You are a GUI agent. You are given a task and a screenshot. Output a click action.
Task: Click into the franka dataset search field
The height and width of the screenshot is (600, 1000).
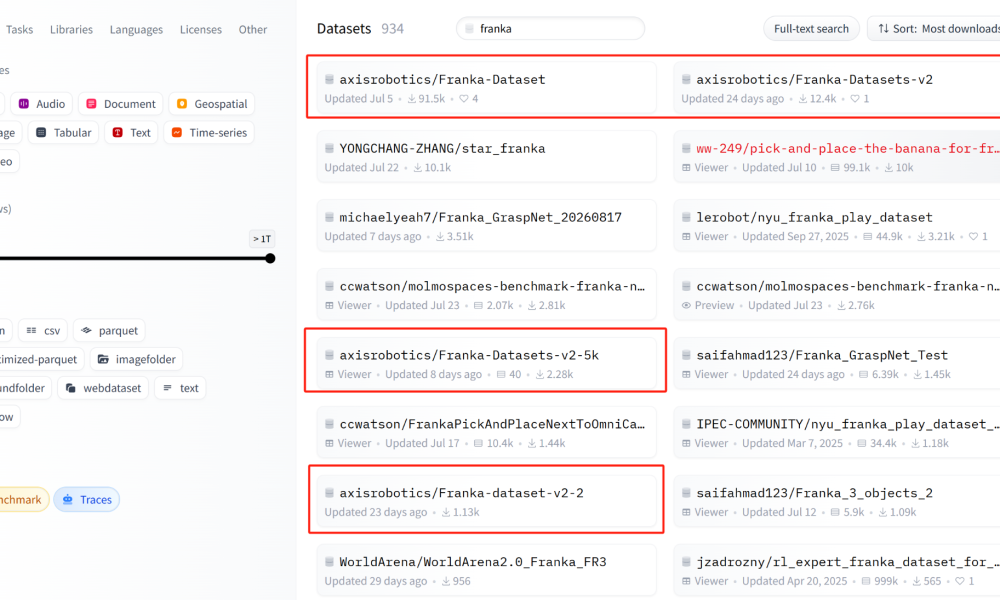click(x=550, y=29)
